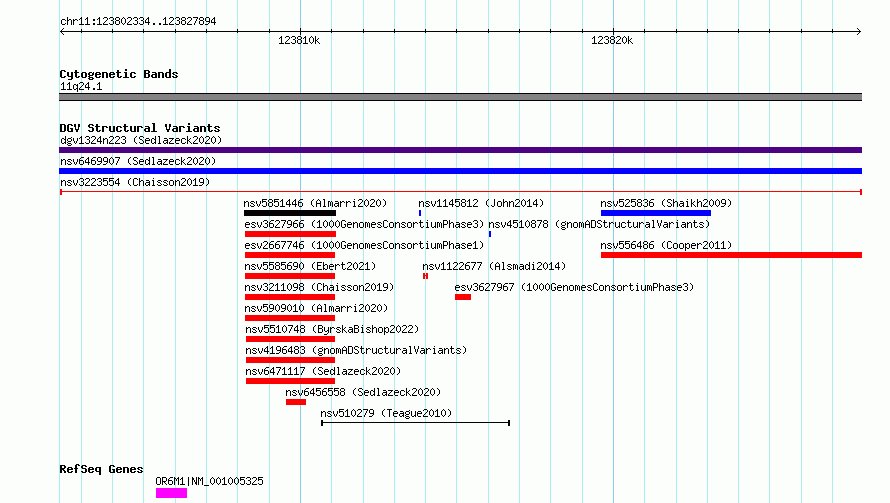Click the black nsv510279 Teague2010 span line
Screen dimensions: 890x503
(415, 423)
